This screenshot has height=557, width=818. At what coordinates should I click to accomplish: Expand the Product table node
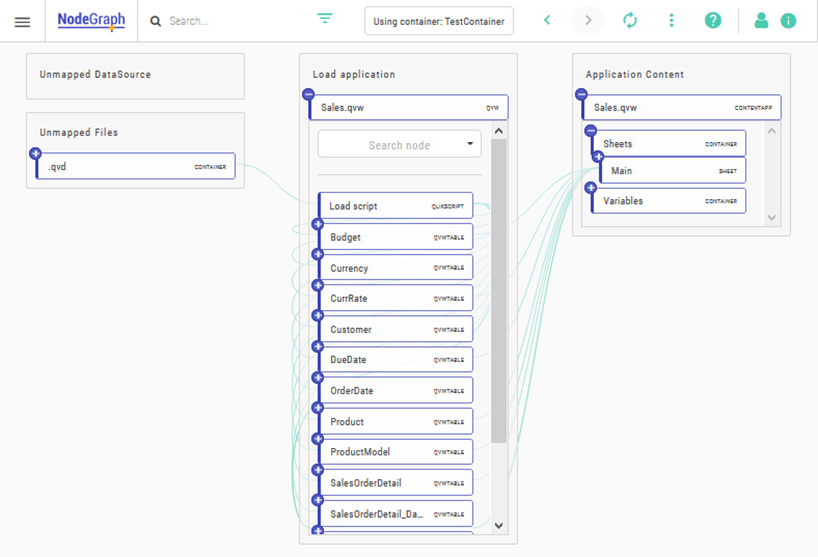[317, 408]
